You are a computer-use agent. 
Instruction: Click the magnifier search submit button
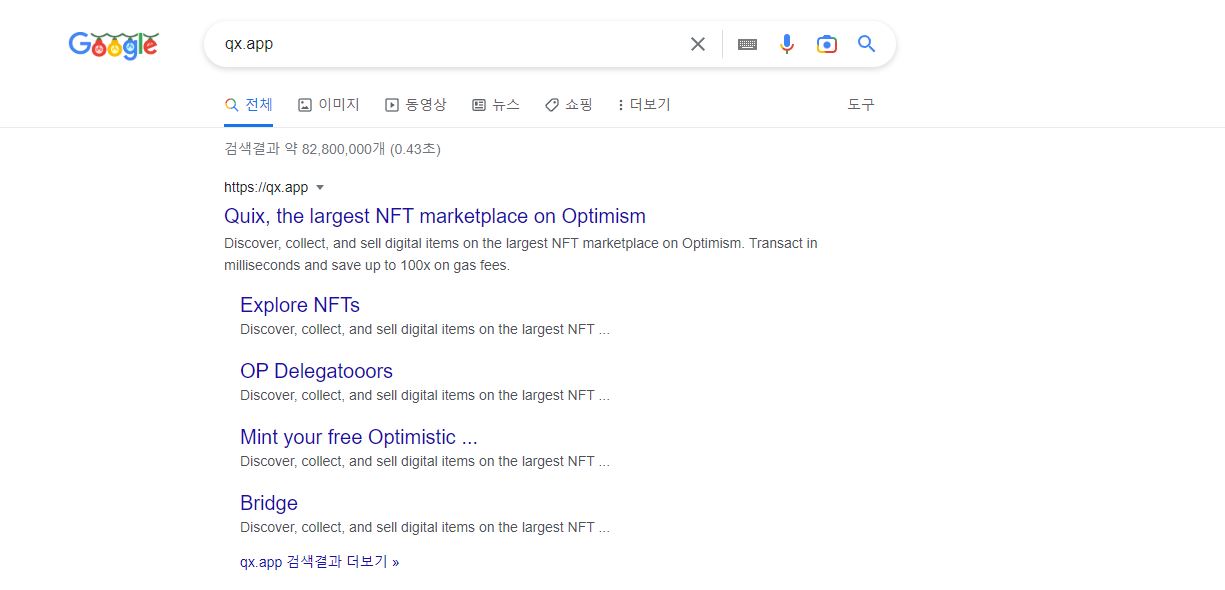point(866,44)
